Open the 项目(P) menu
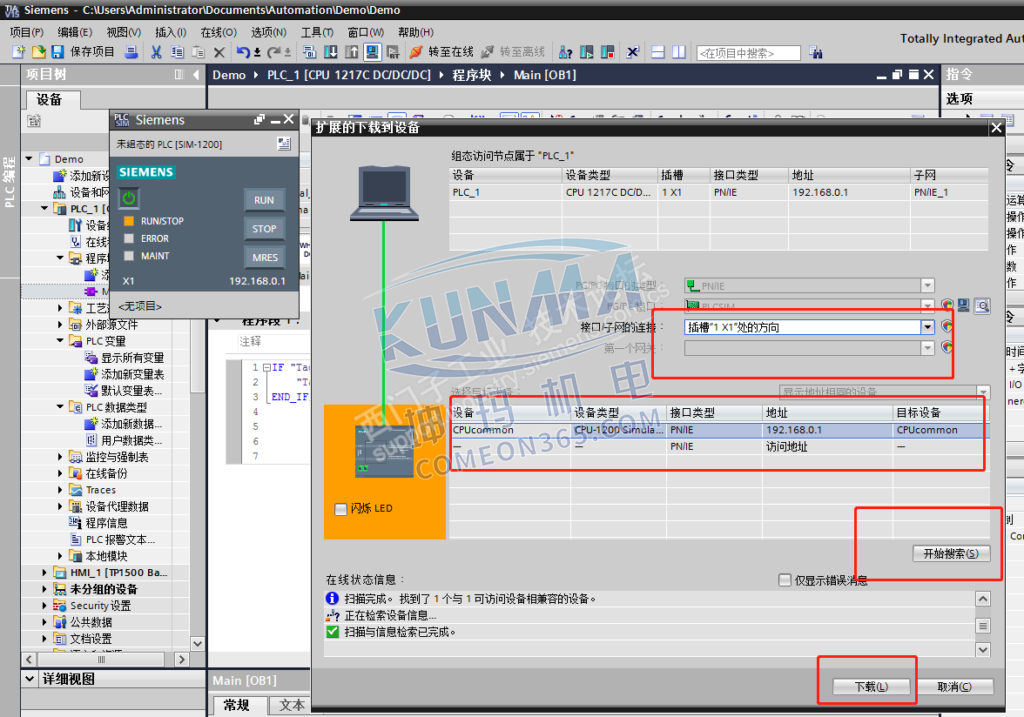The width and height of the screenshot is (1024, 717). coord(26,32)
